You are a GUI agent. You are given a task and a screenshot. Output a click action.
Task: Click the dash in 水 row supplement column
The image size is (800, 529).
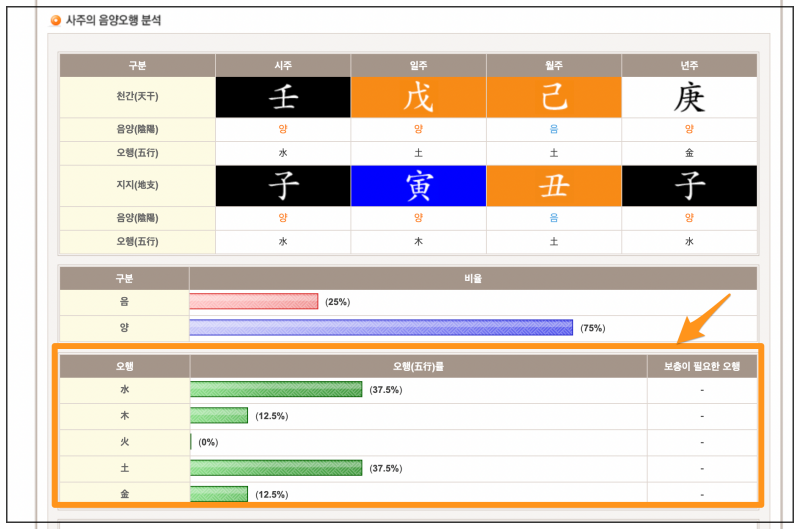[x=702, y=390]
